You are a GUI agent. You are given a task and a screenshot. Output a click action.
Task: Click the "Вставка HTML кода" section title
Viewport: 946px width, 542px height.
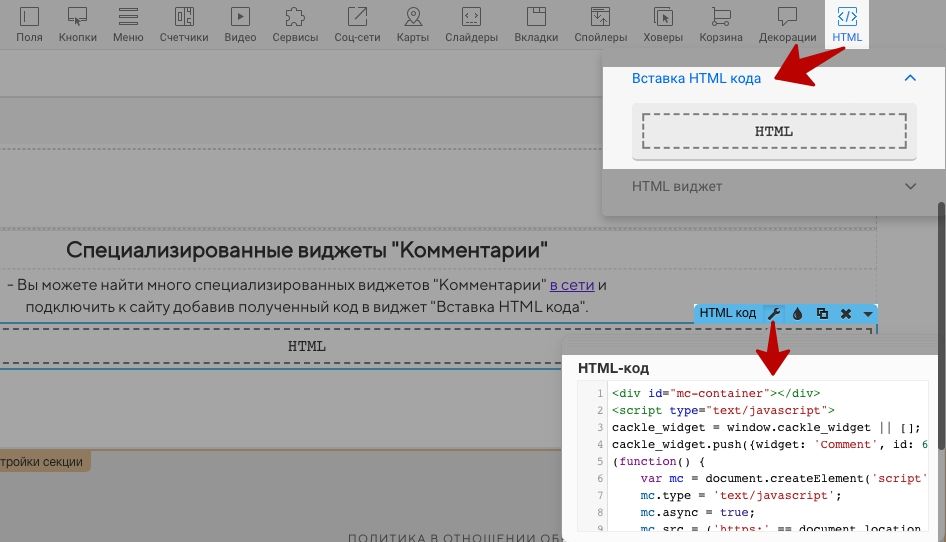(x=696, y=78)
